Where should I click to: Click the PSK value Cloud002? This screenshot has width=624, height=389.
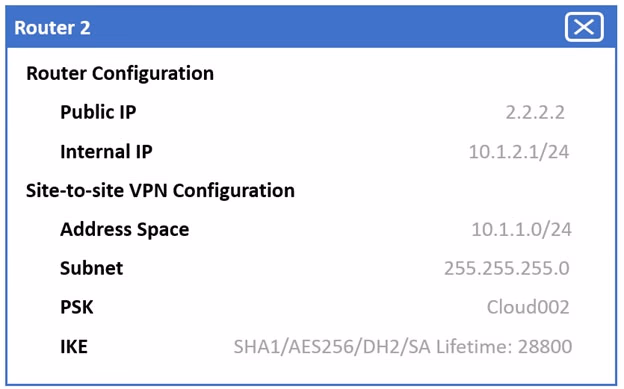pyautogui.click(x=528, y=307)
